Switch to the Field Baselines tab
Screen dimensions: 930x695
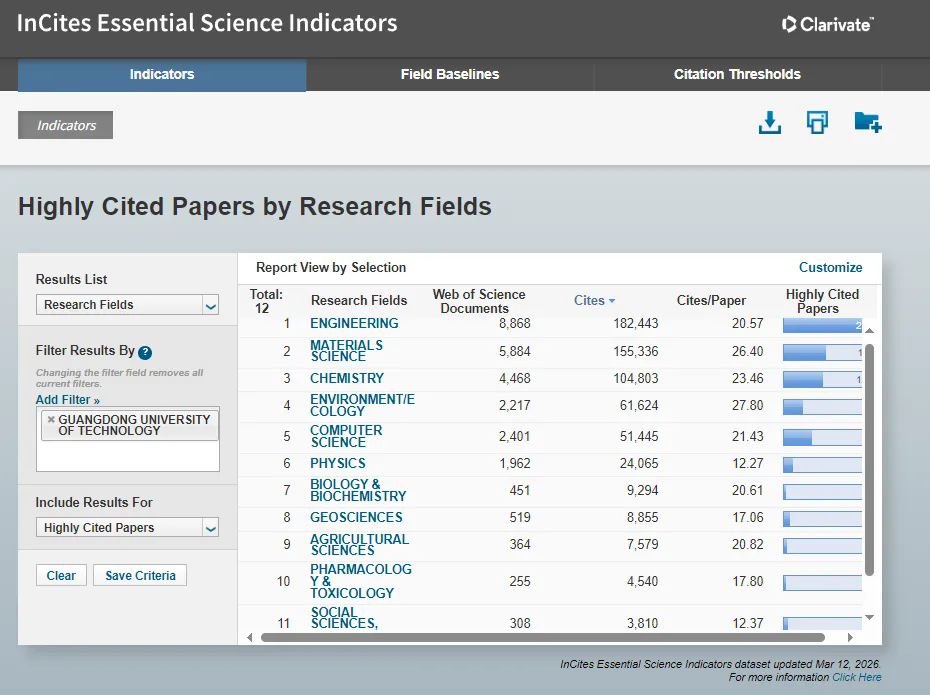449,74
